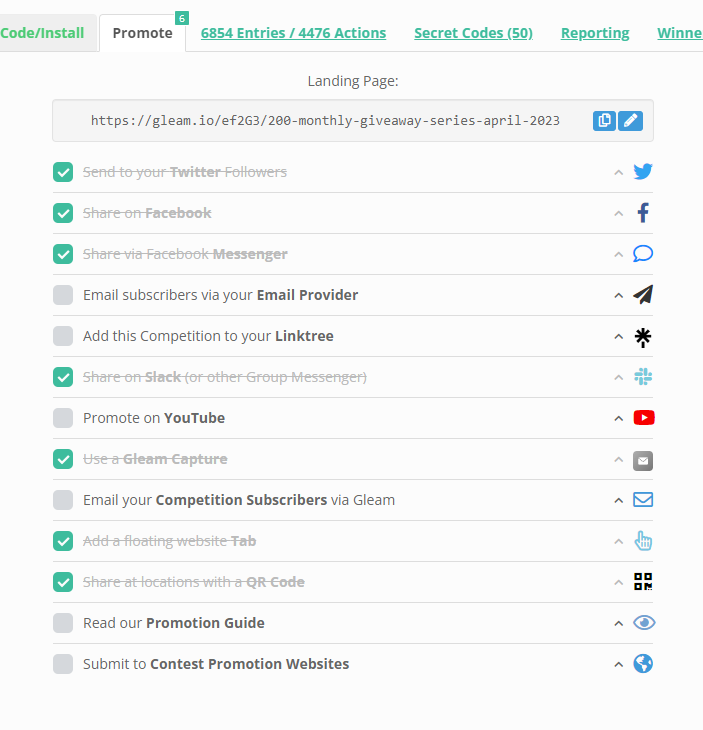Click the Facebook f icon
This screenshot has width=703, height=730.
pyautogui.click(x=643, y=213)
